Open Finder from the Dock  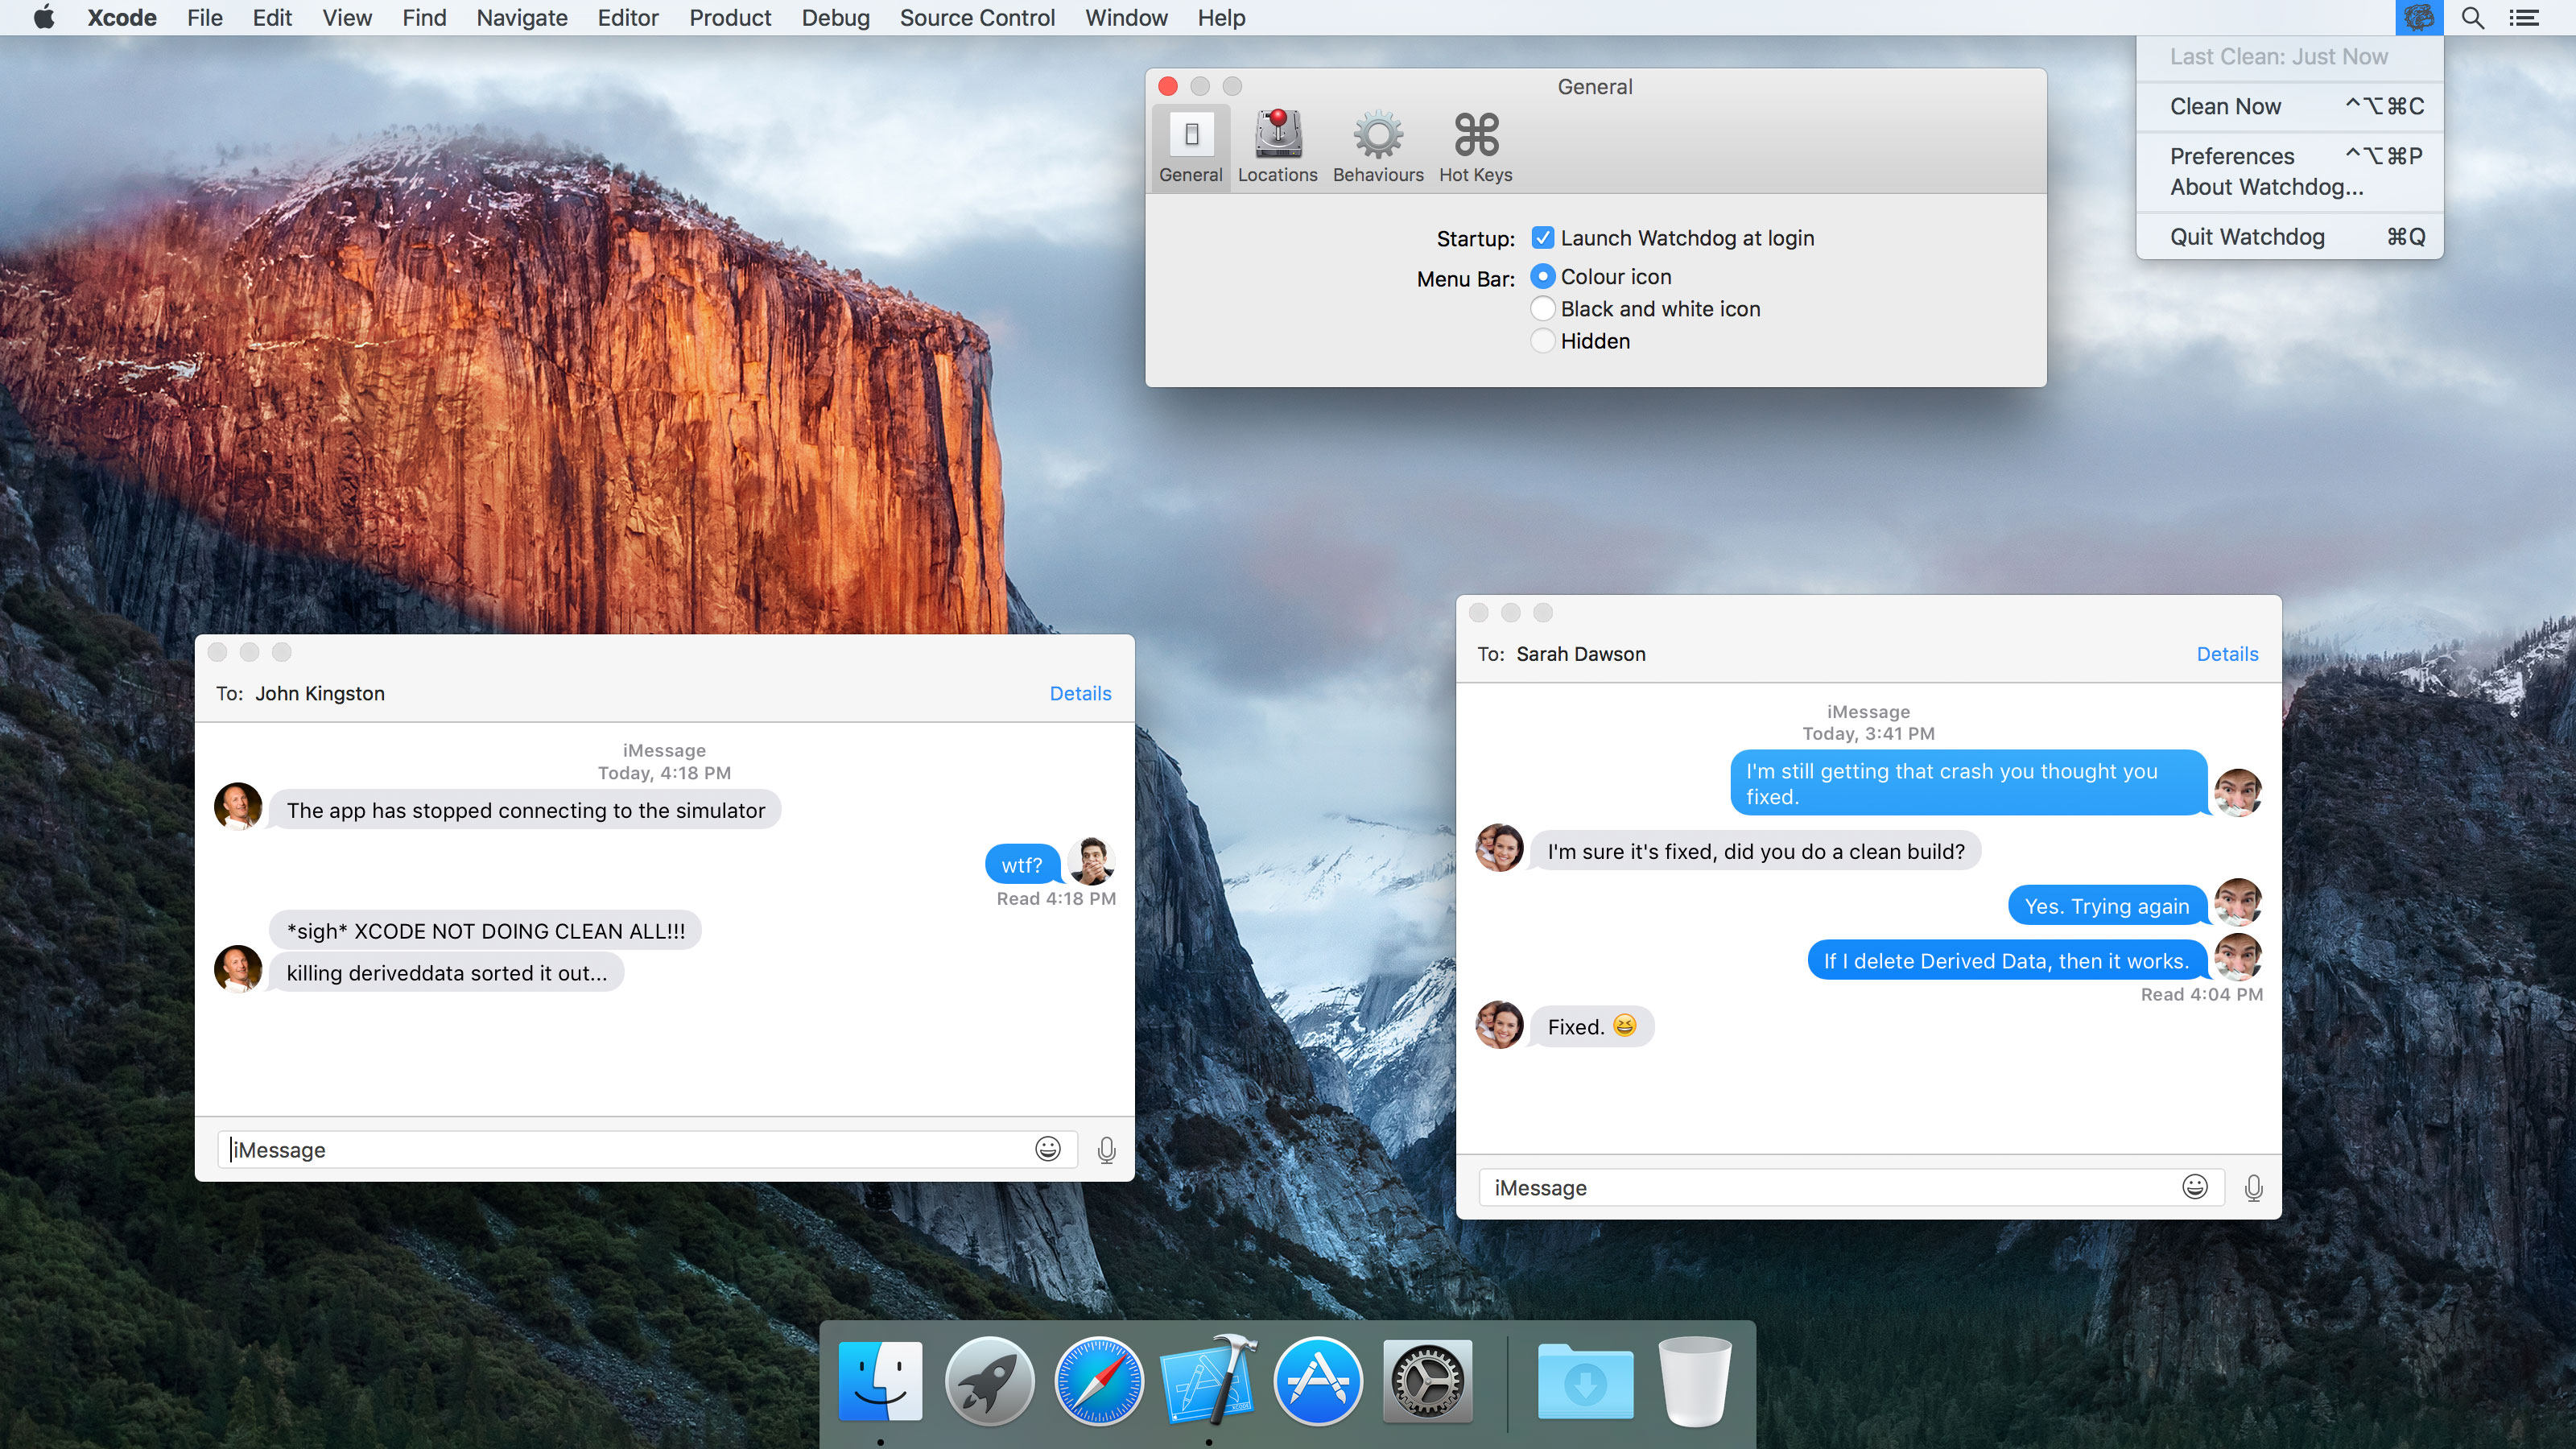pyautogui.click(x=880, y=1381)
